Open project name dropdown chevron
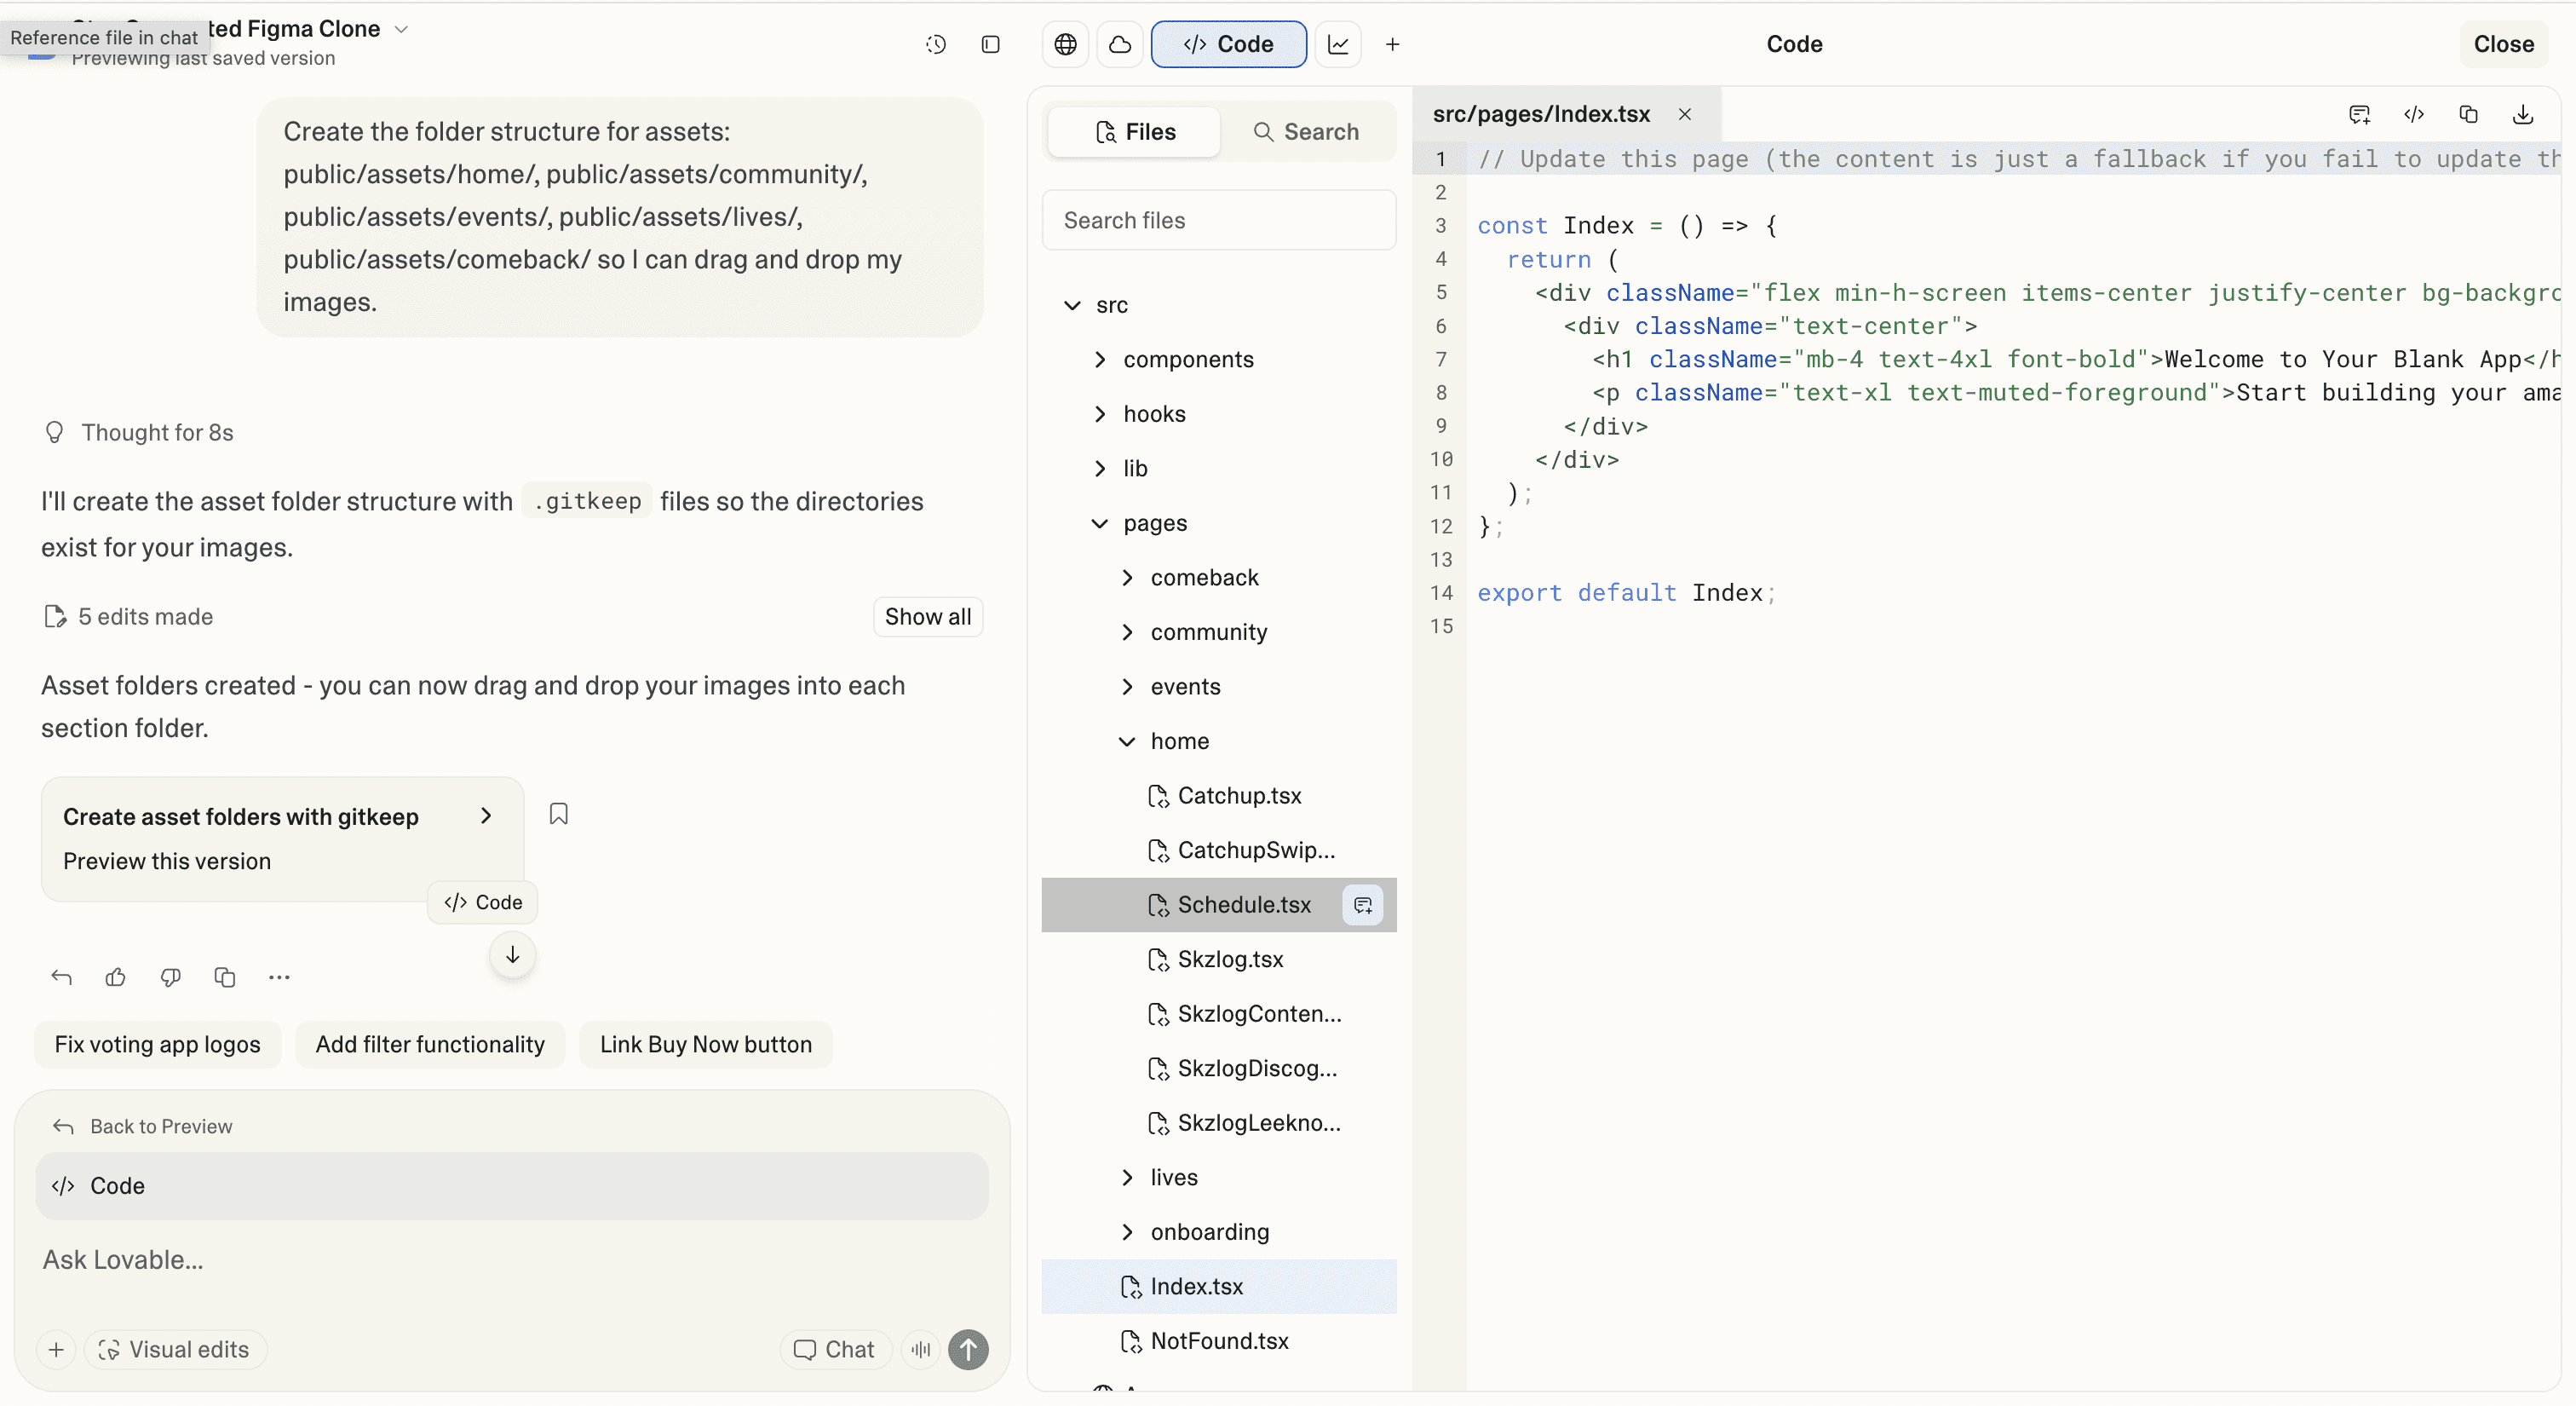 coord(401,29)
